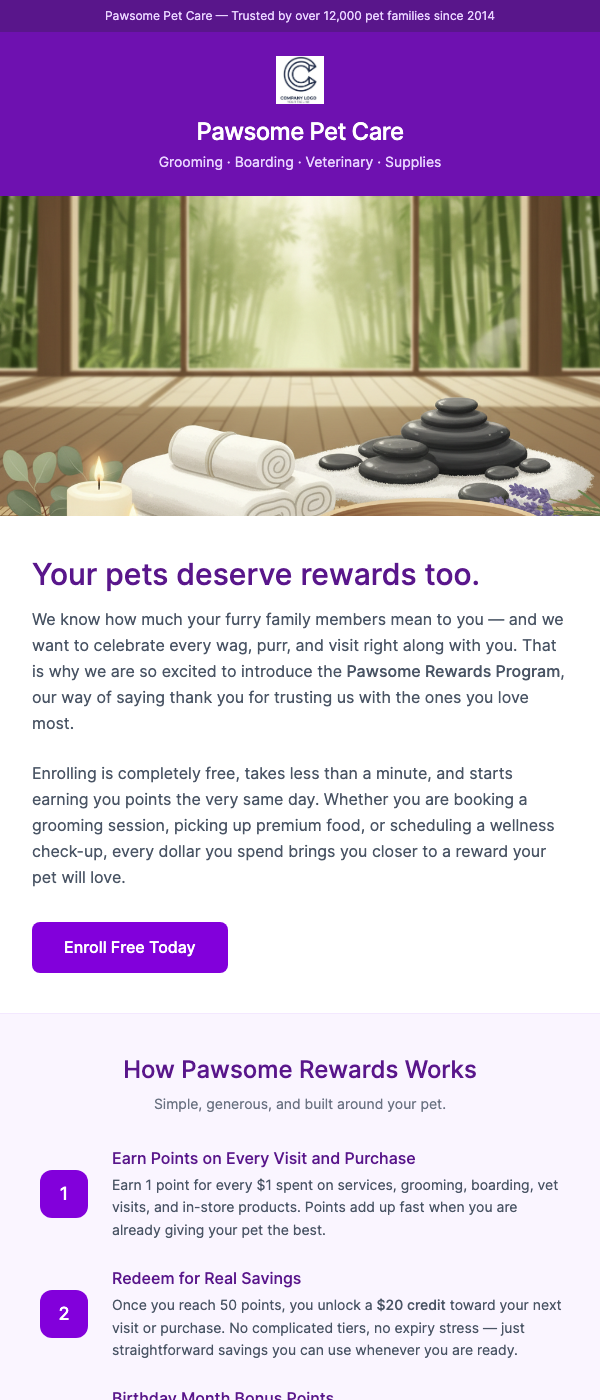
Task: Select the purple step badge numbered 1
Action: pos(64,1194)
